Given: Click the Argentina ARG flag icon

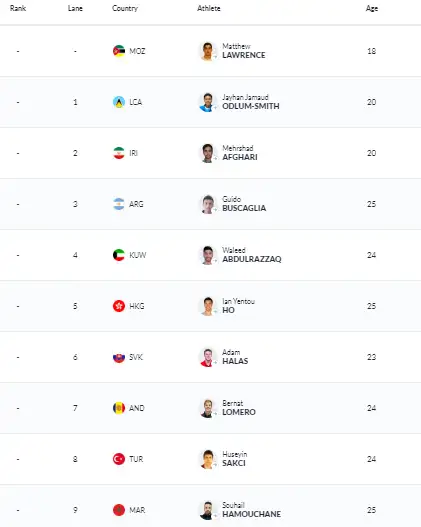Looking at the screenshot, I should [119, 204].
